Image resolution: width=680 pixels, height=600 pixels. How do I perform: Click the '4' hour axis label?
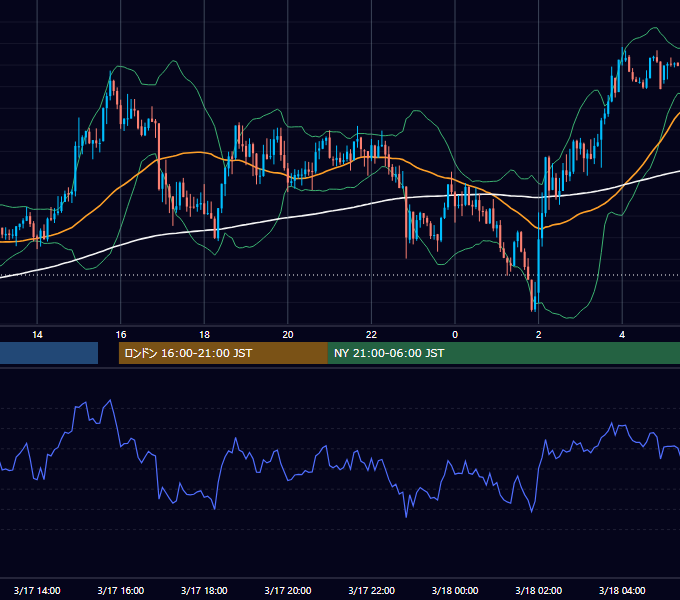point(622,335)
